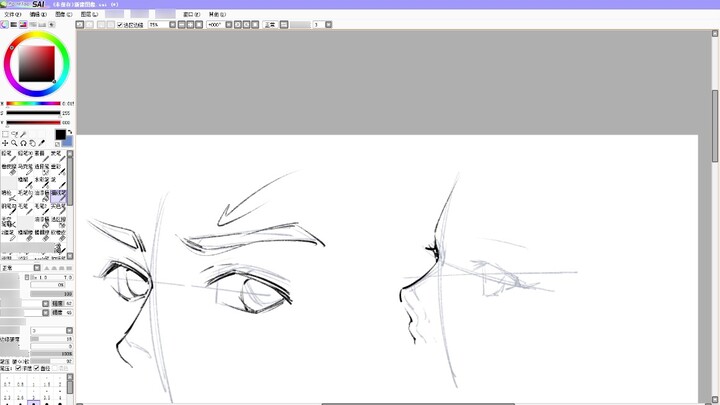
Task: Click the zoom out minus button
Action: click(x=181, y=24)
